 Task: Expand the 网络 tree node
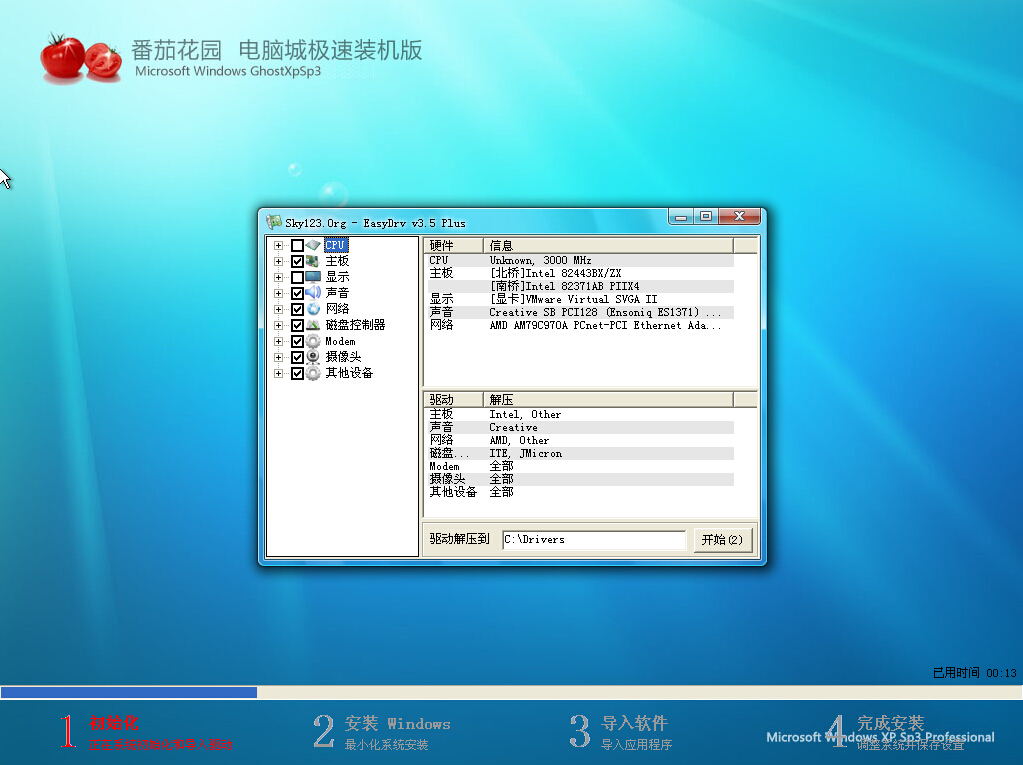pos(279,309)
